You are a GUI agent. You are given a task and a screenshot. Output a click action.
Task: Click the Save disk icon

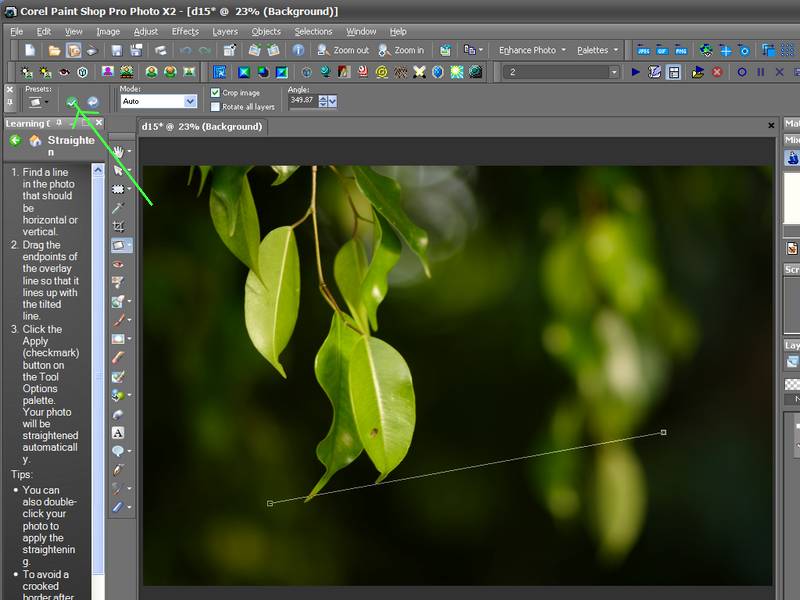click(117, 50)
